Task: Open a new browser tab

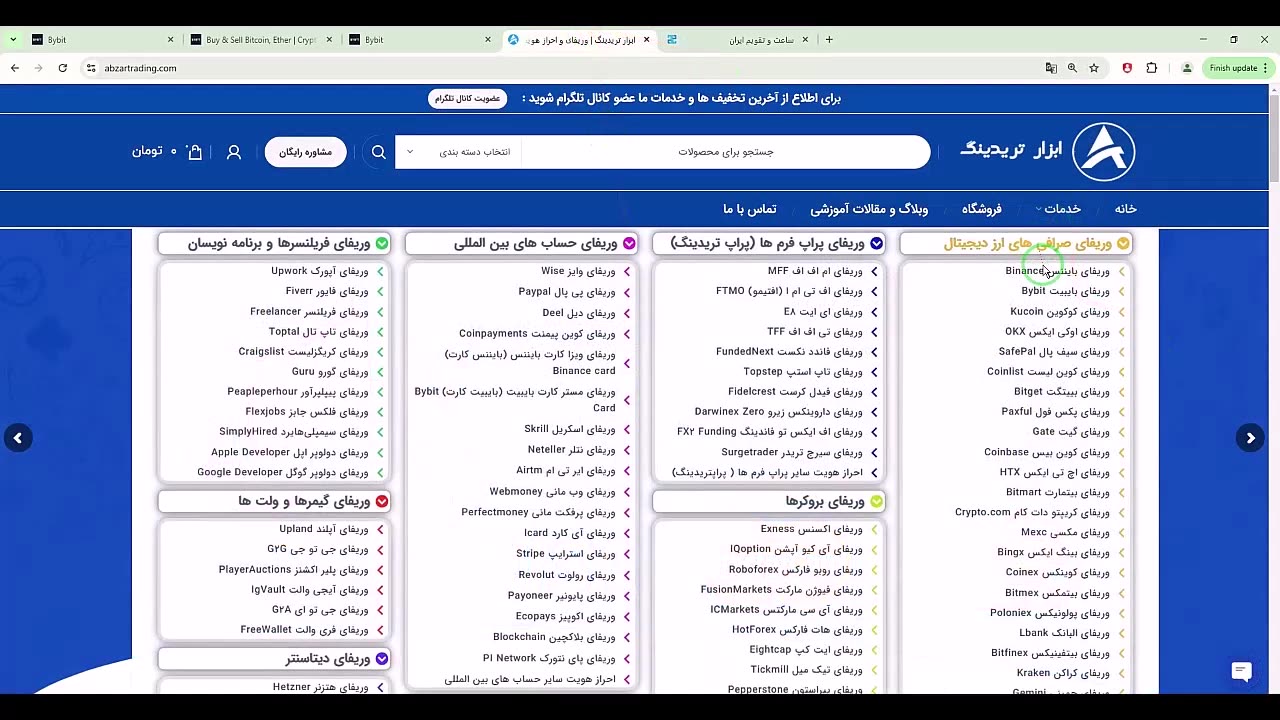Action: click(x=829, y=40)
